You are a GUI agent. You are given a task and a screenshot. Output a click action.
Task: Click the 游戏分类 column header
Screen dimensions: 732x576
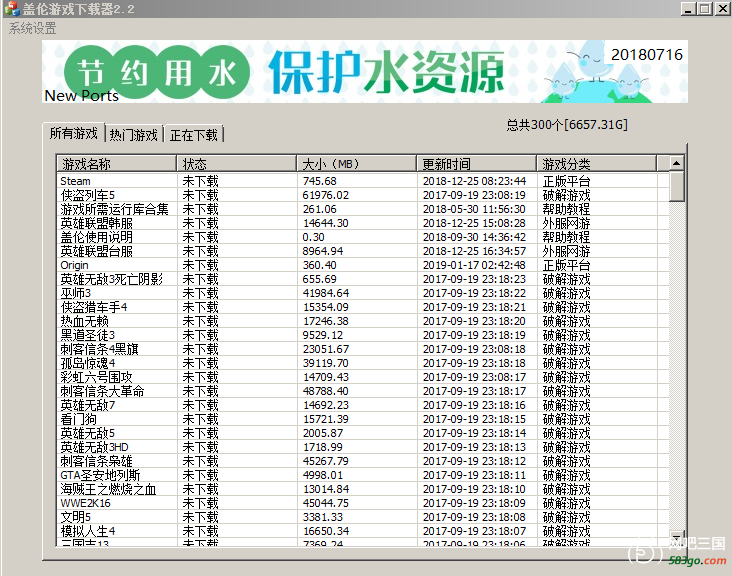coord(597,163)
